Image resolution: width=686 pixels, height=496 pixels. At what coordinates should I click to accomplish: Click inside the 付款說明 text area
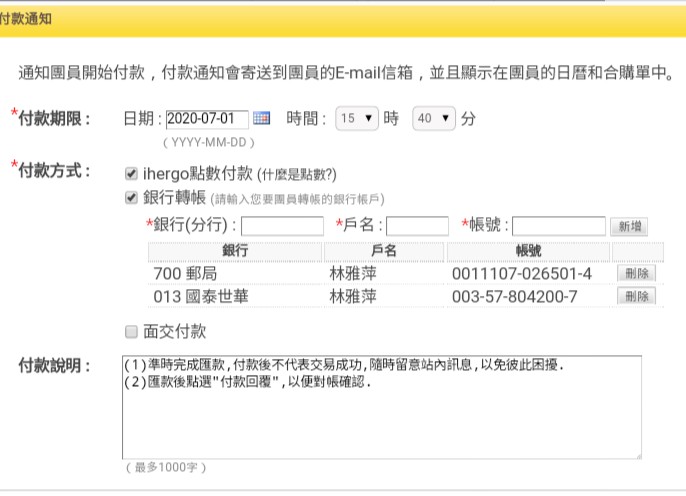382,407
